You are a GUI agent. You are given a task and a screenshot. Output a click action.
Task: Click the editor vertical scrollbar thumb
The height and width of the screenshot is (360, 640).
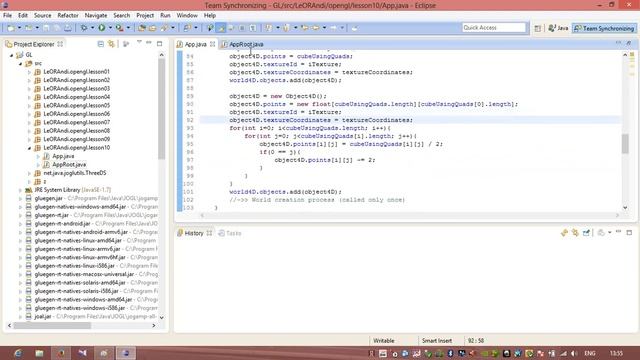coord(625,143)
